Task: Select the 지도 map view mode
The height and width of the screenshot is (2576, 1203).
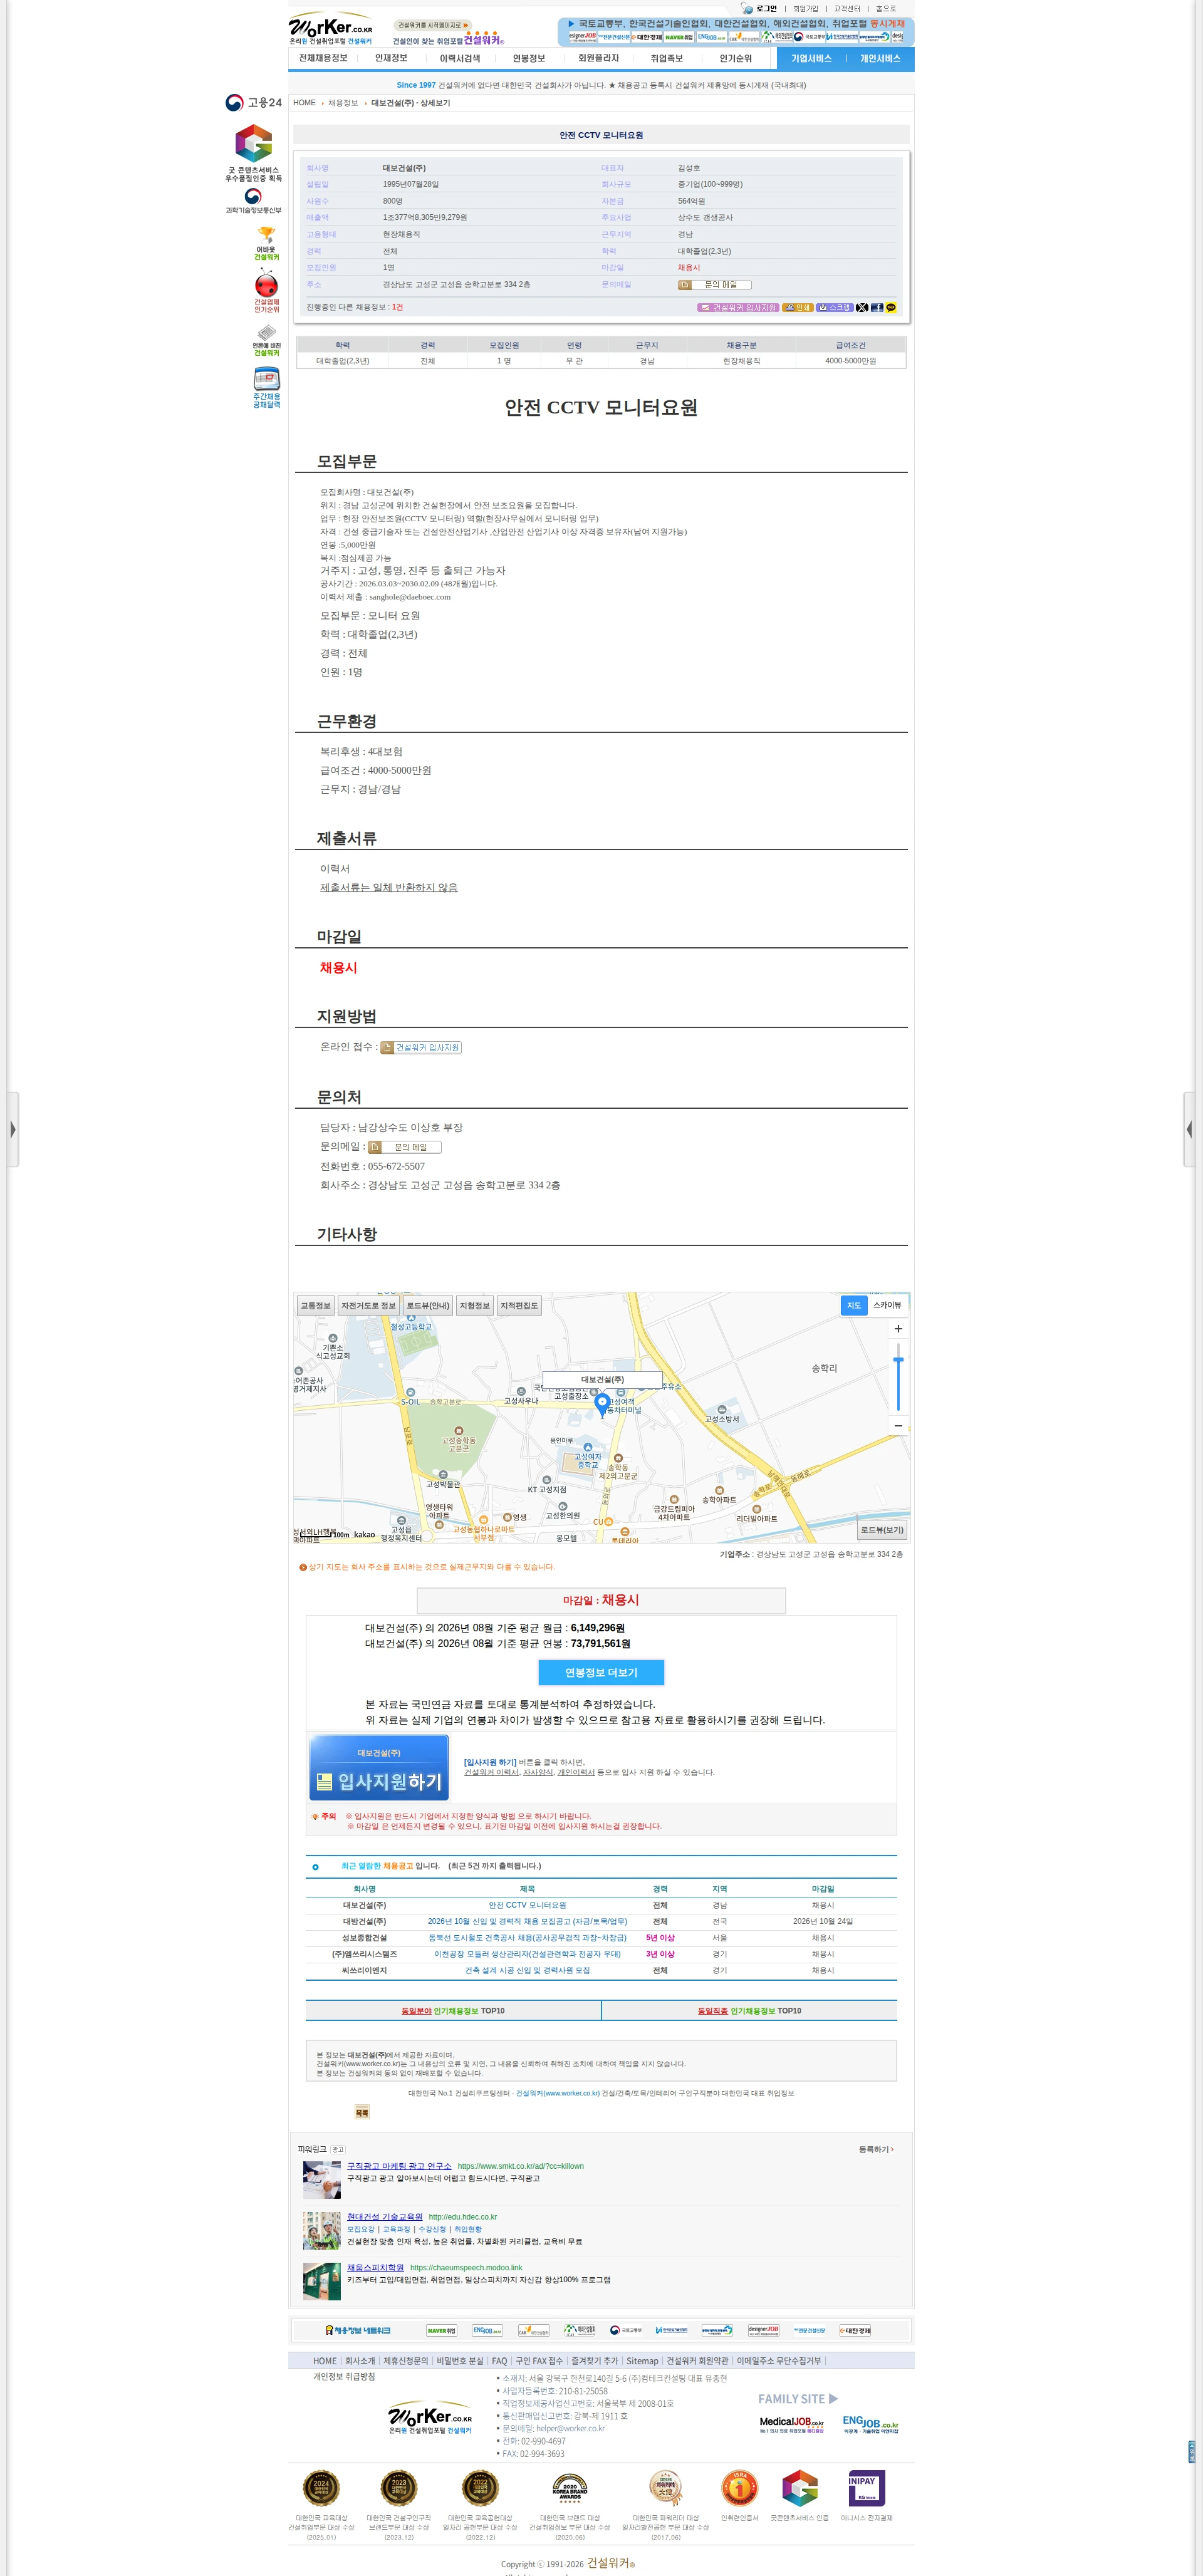Action: click(x=854, y=1305)
